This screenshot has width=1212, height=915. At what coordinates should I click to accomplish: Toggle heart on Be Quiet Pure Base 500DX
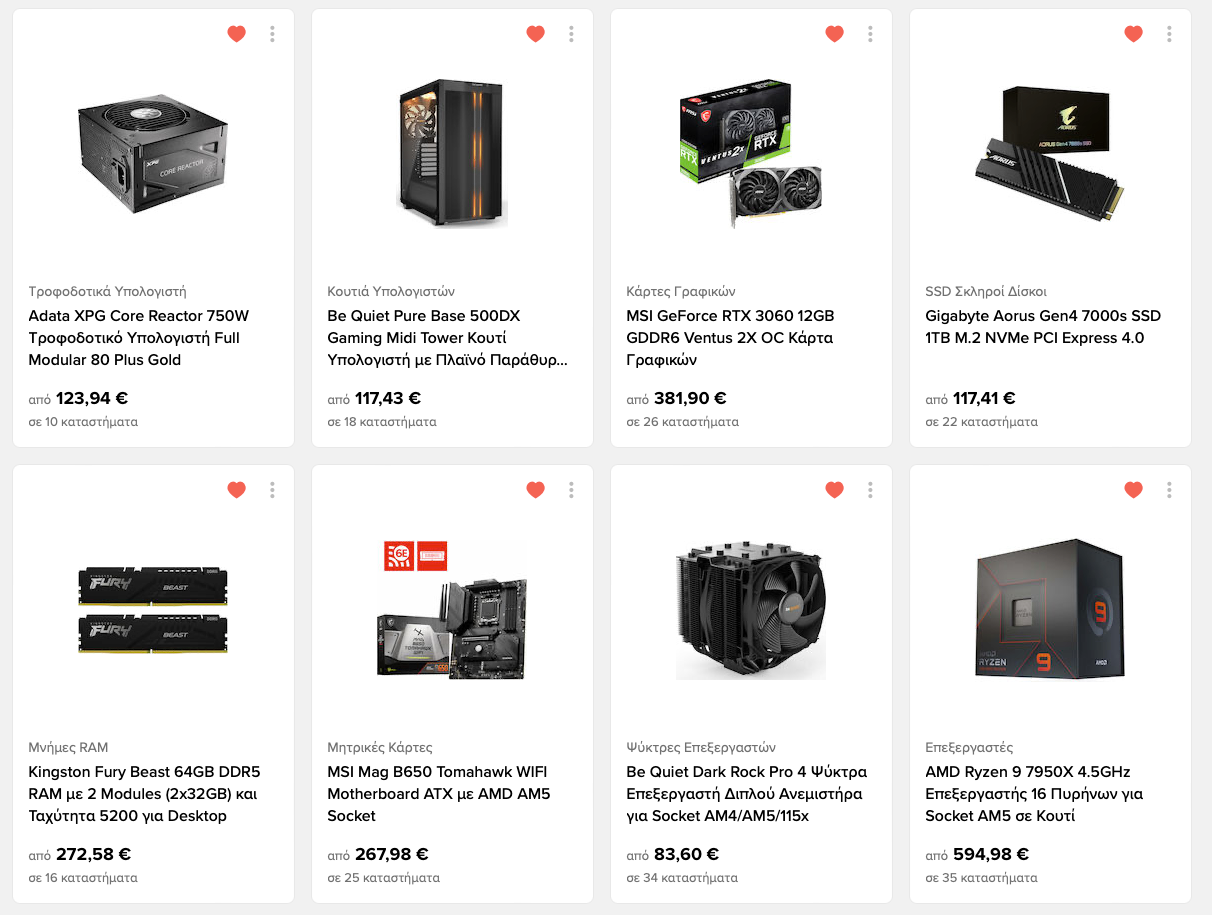click(x=535, y=34)
